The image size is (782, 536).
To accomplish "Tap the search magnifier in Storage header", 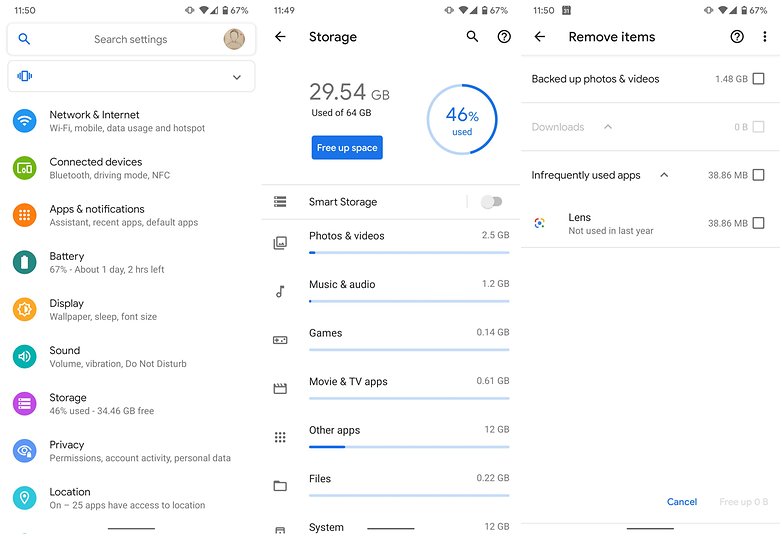I will point(472,36).
